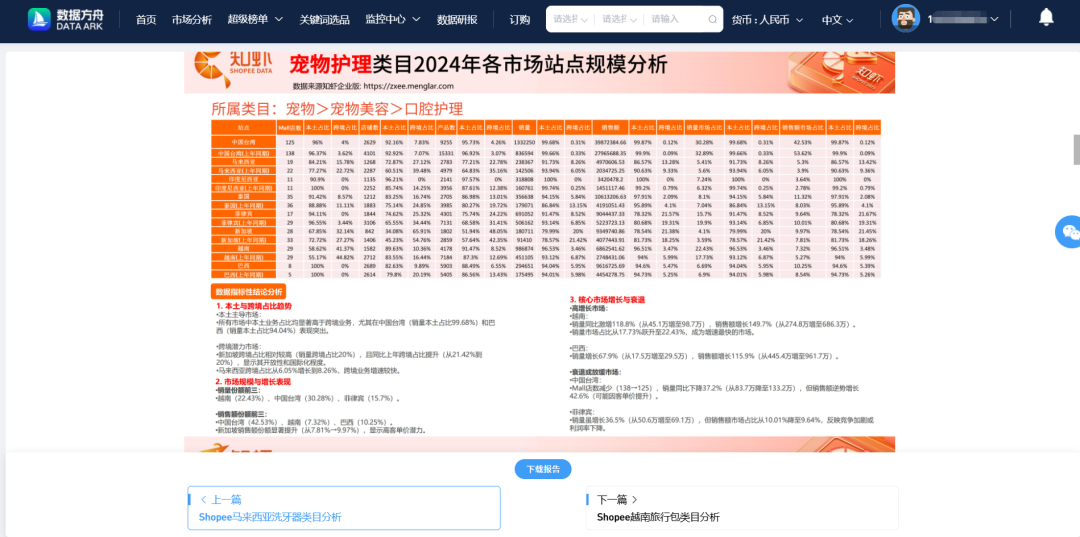This screenshot has height=537, width=1080.
Task: Click the 订购 menu item
Action: tap(520, 19)
